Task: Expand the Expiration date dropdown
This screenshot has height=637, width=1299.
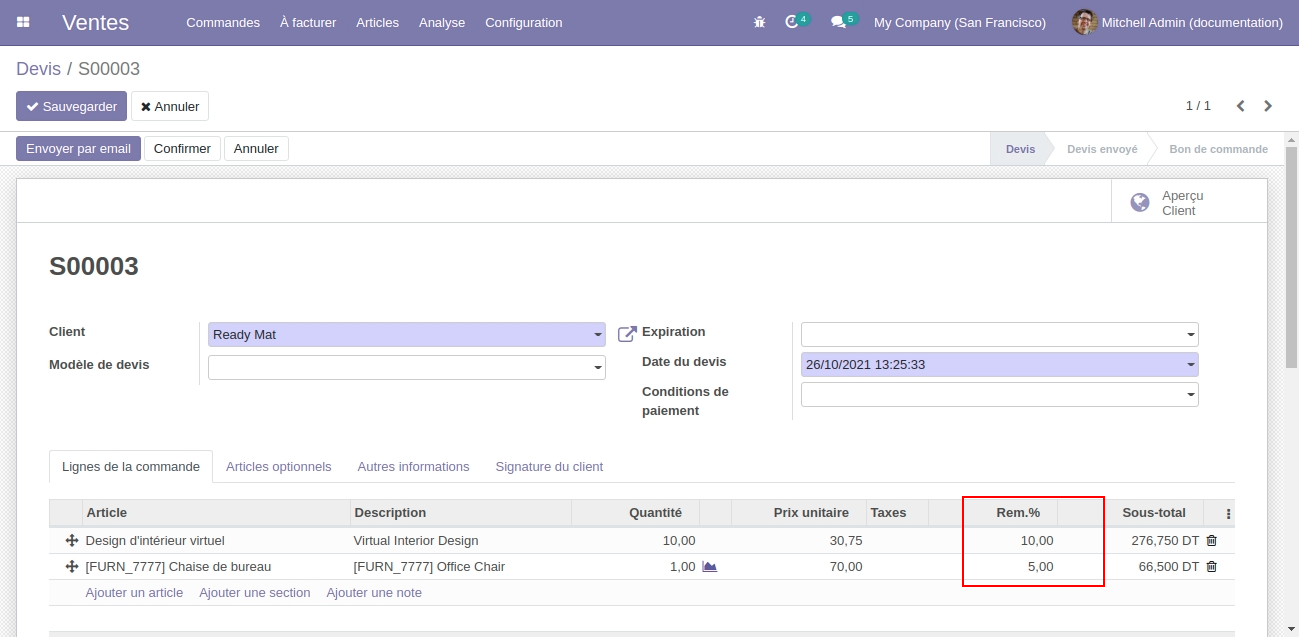Action: coord(1191,335)
